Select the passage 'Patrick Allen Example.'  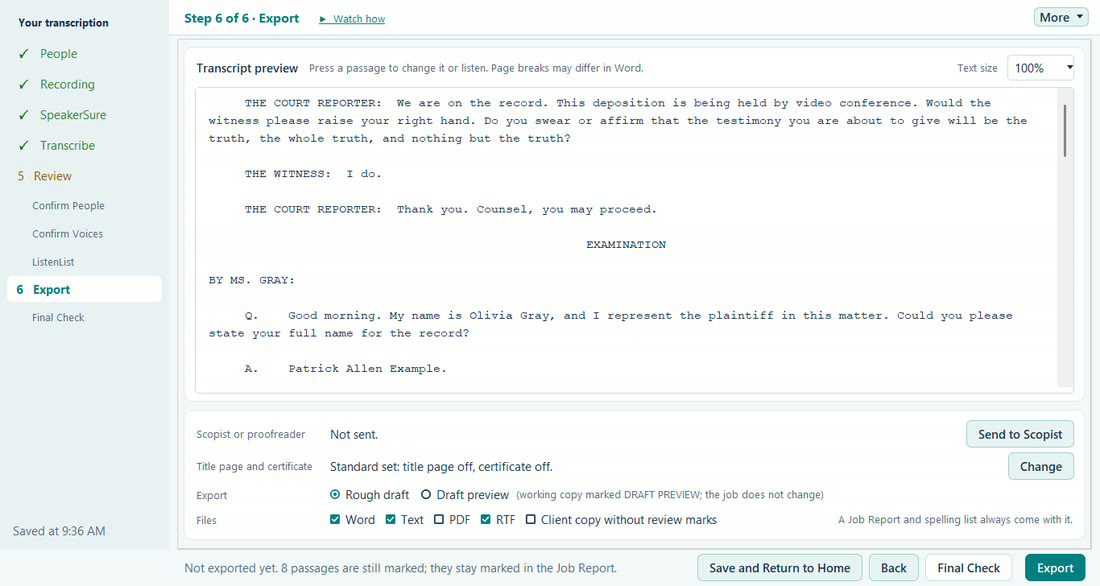[x=367, y=368]
